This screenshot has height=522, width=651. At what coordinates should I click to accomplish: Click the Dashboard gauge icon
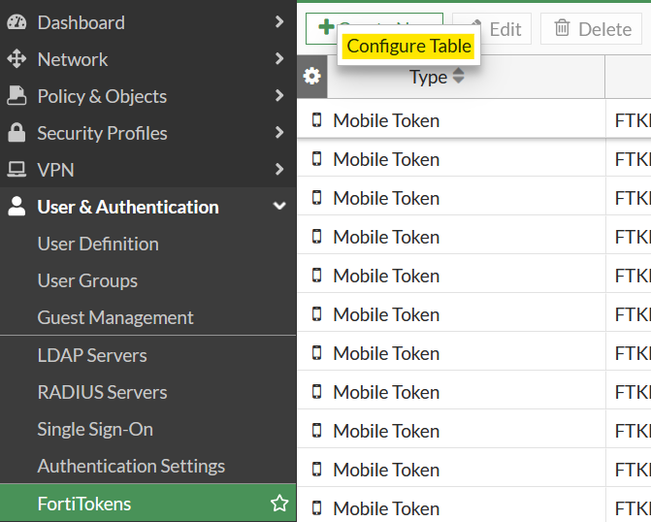coord(16,22)
